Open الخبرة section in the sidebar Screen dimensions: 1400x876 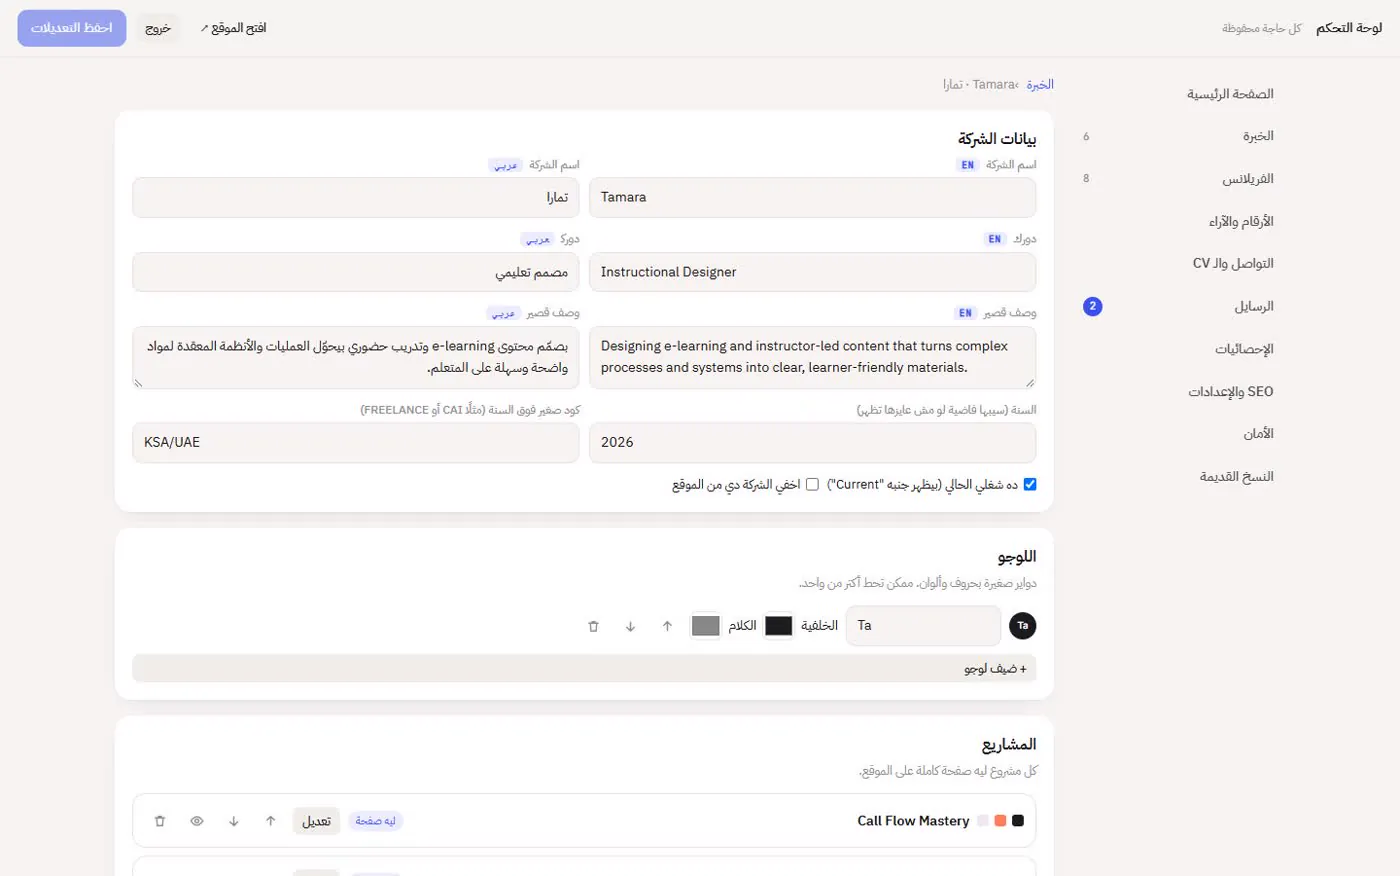[1258, 136]
